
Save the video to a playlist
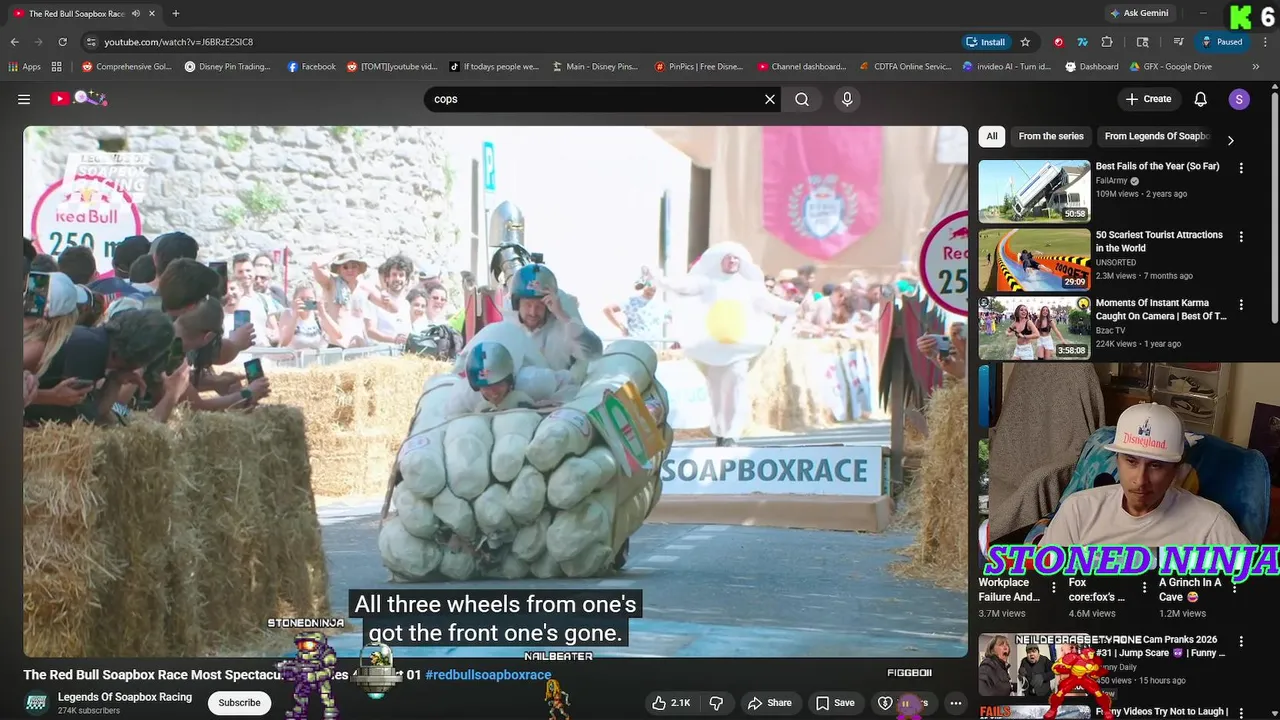[835, 703]
